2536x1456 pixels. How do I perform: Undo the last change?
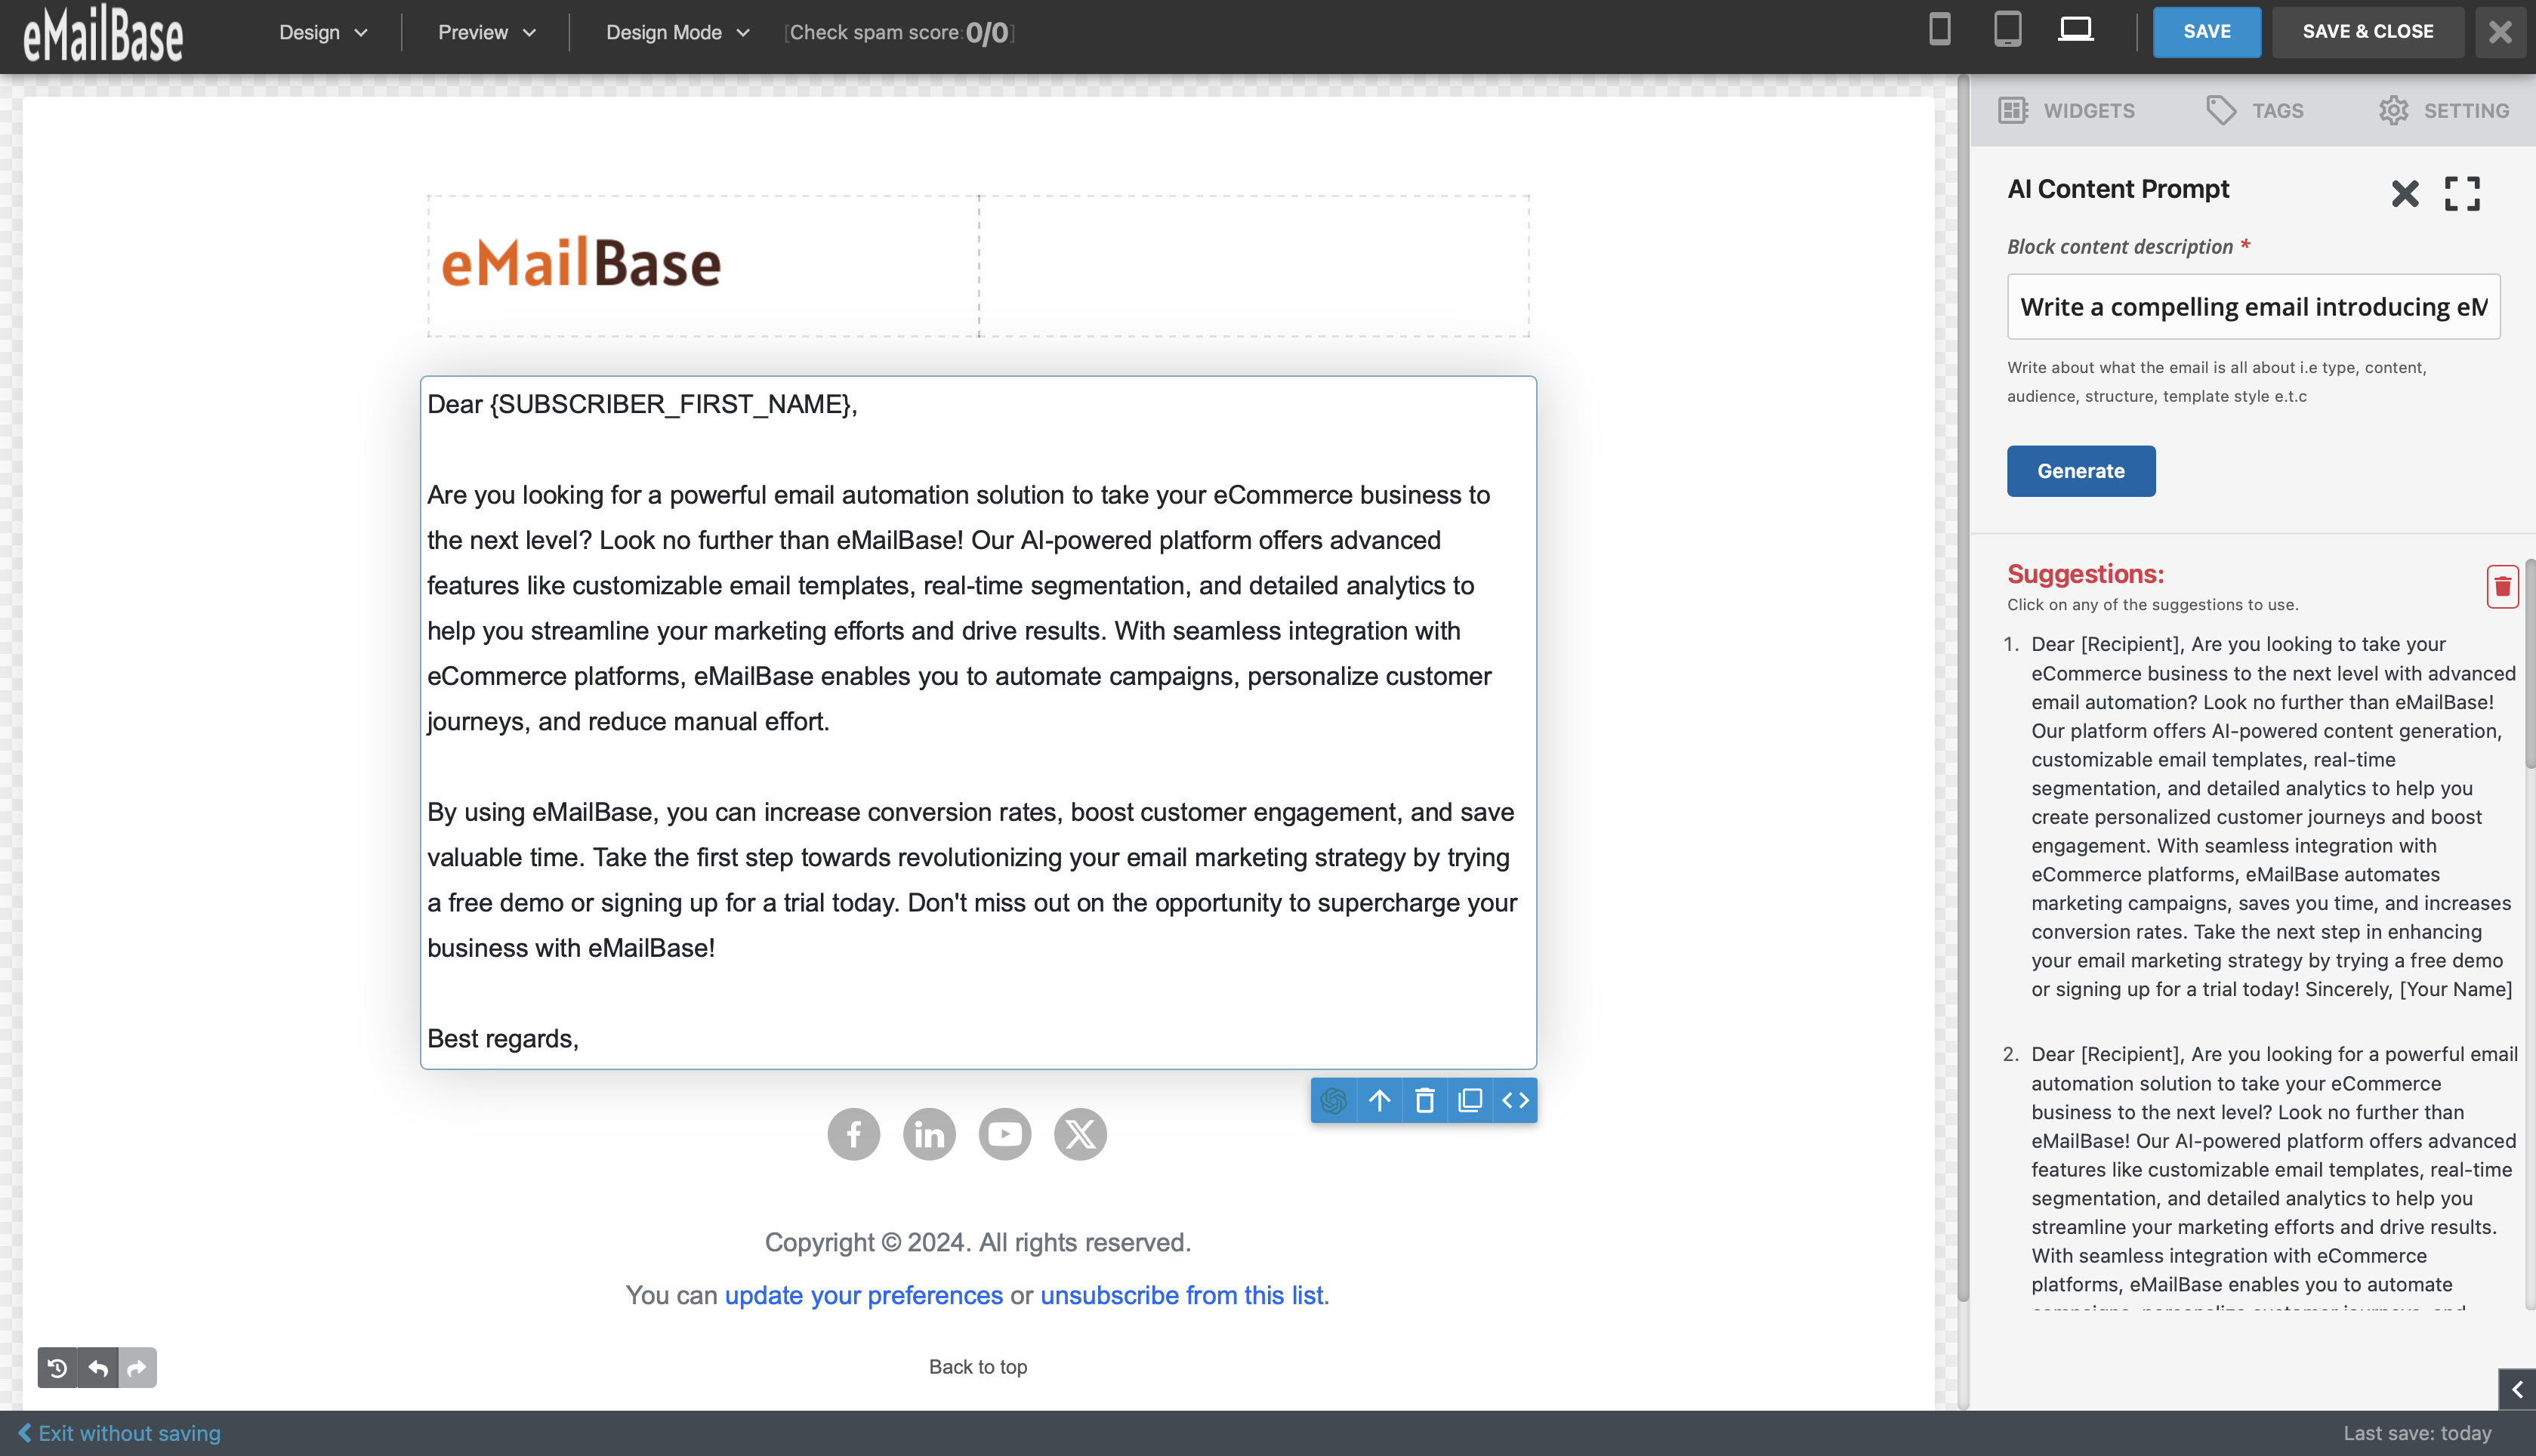pos(98,1367)
